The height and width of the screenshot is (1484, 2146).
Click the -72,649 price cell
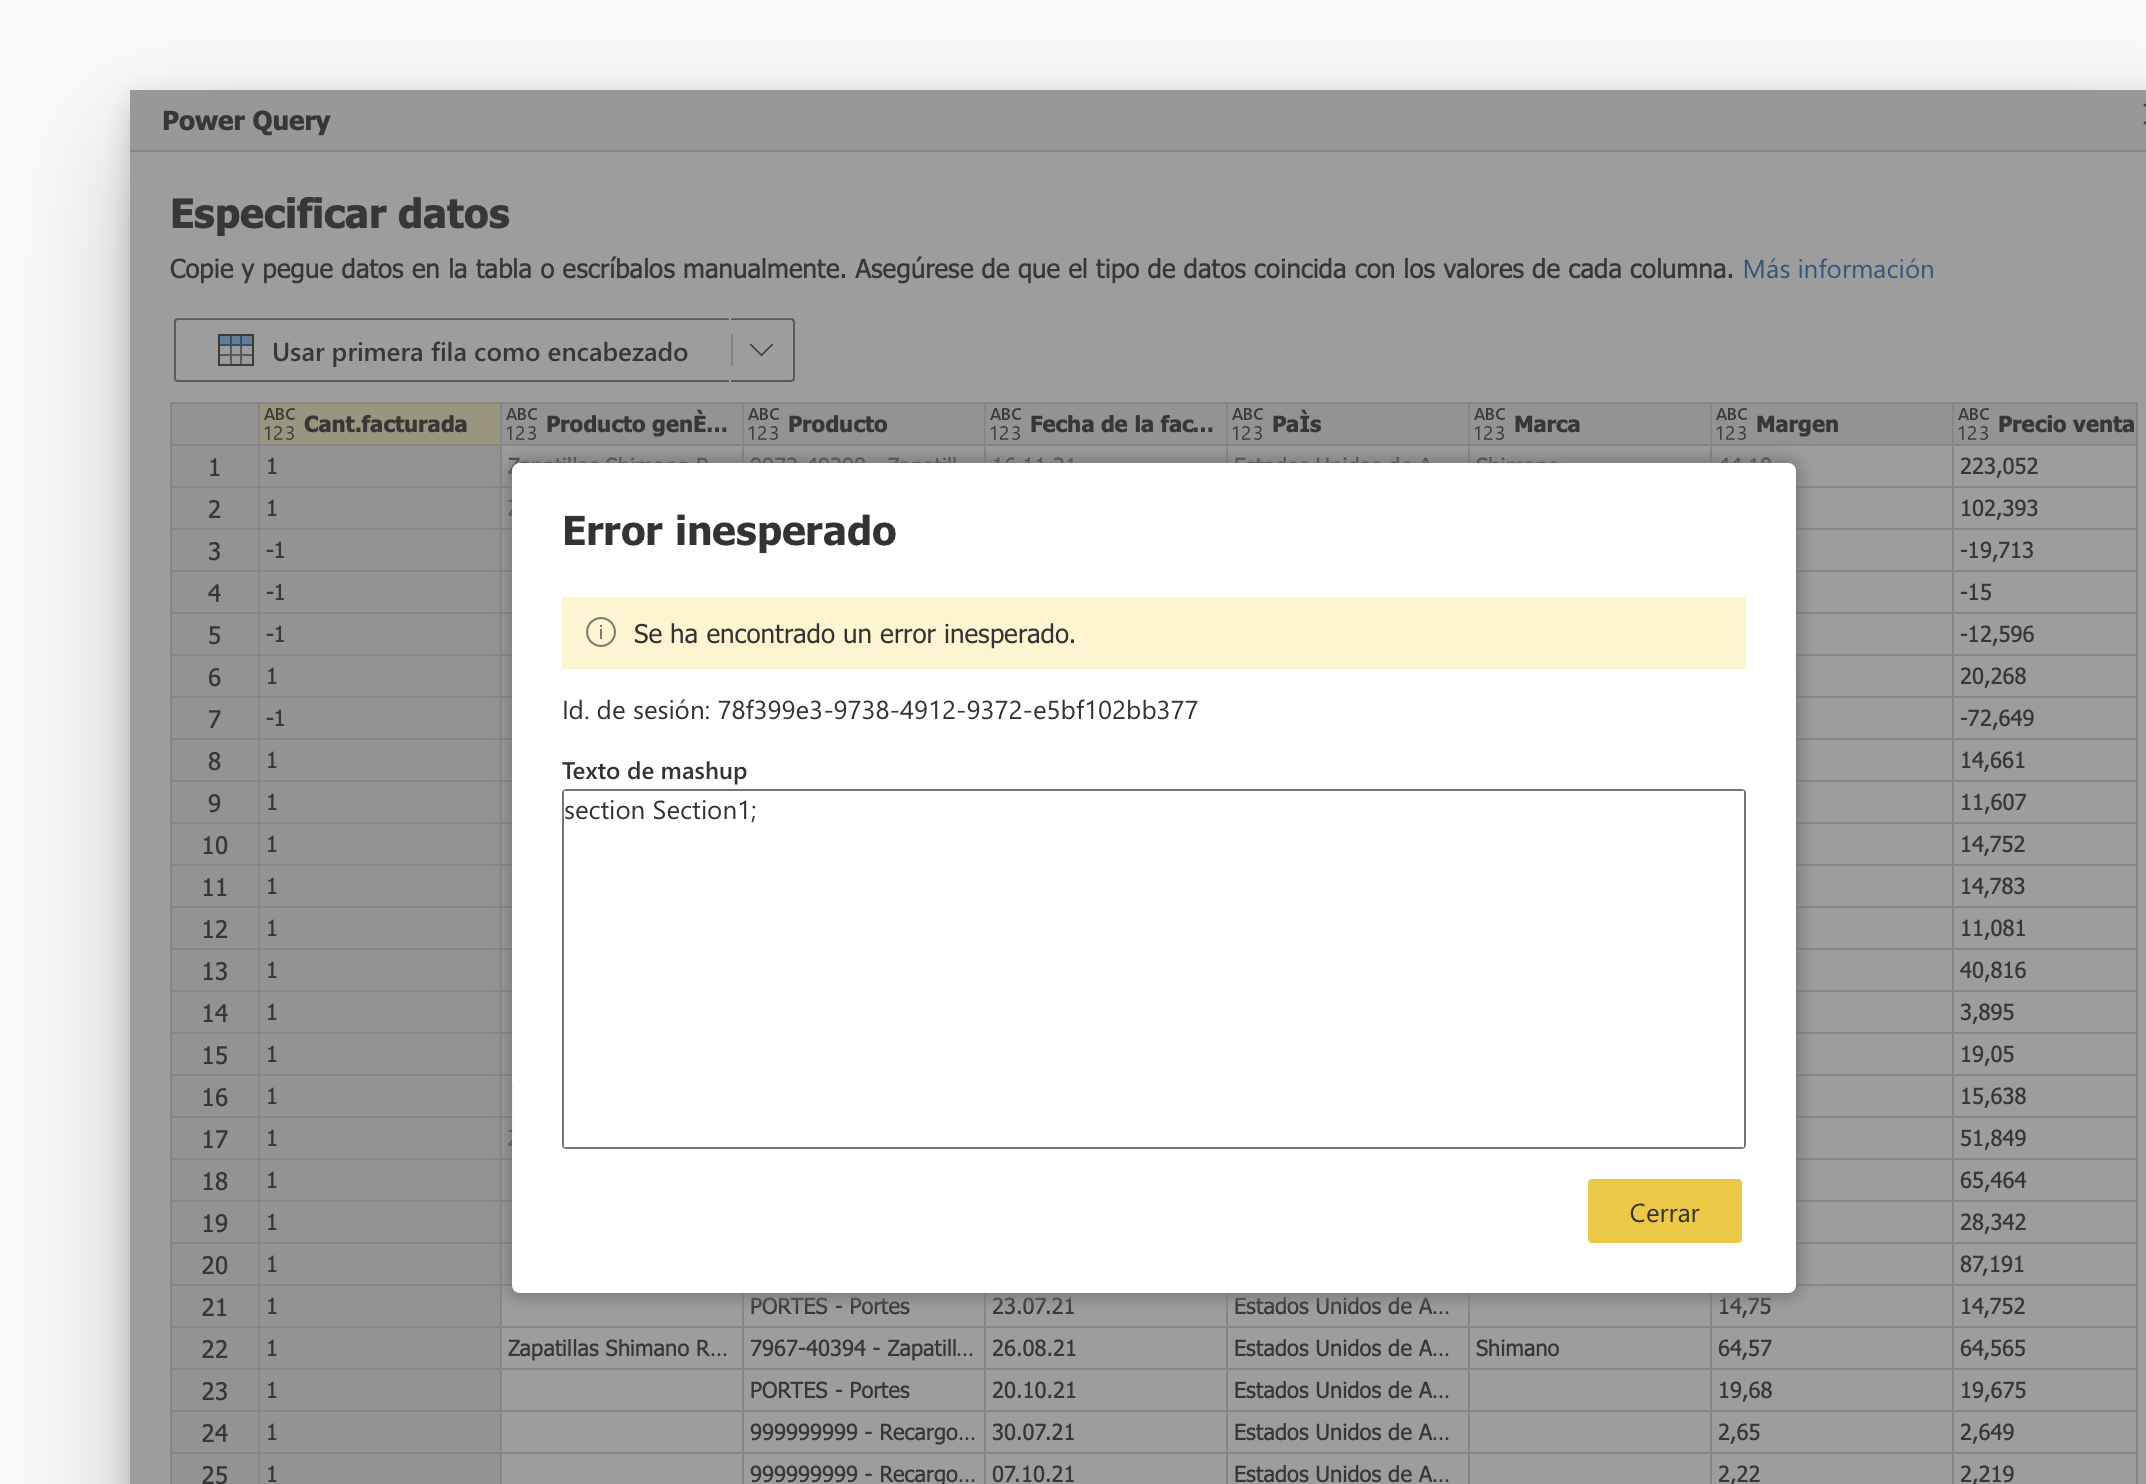[2045, 718]
